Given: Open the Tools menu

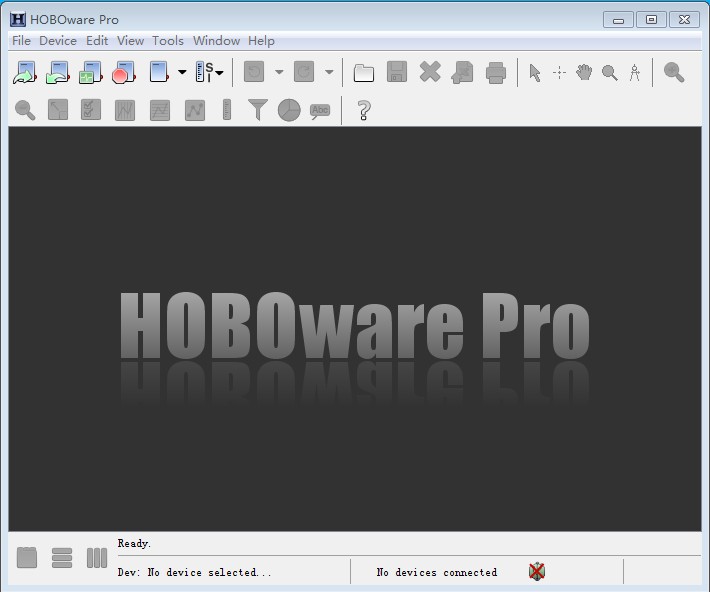Looking at the screenshot, I should pos(168,41).
